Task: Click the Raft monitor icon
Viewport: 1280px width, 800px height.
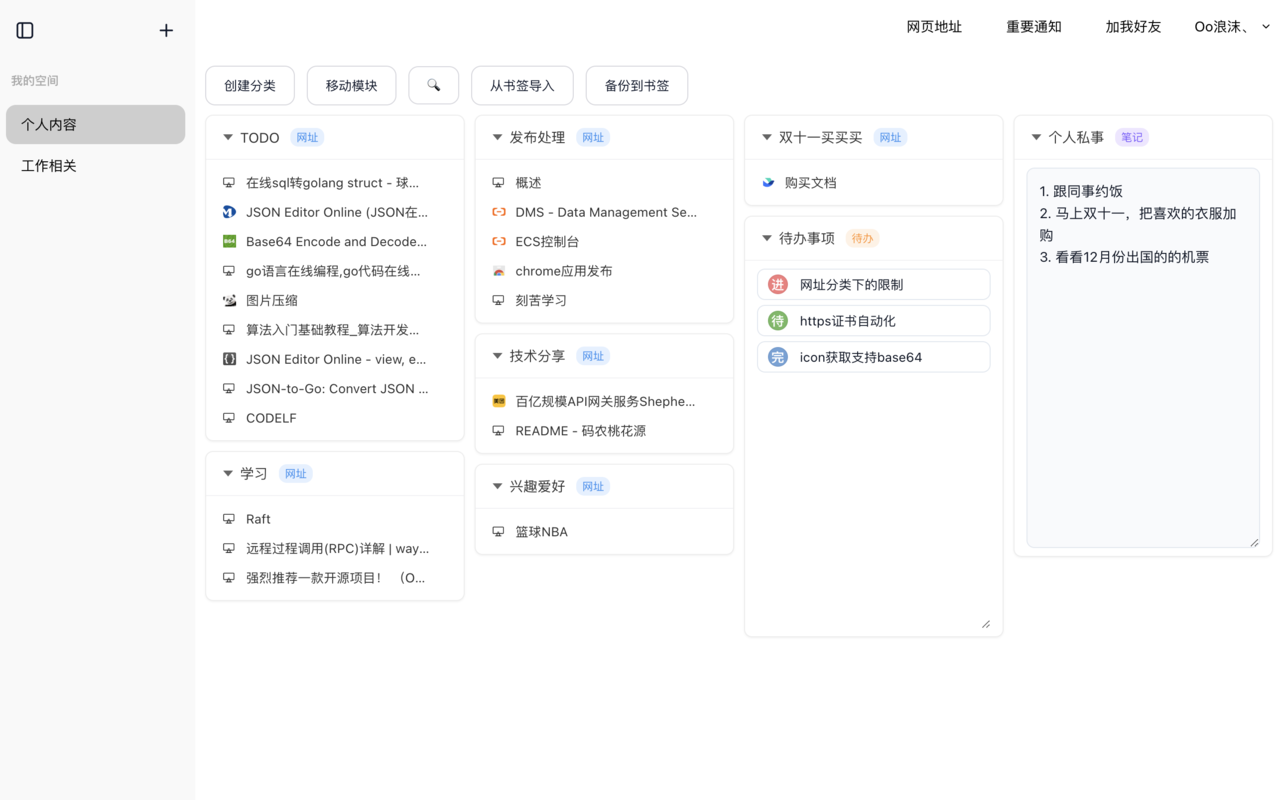Action: click(229, 519)
